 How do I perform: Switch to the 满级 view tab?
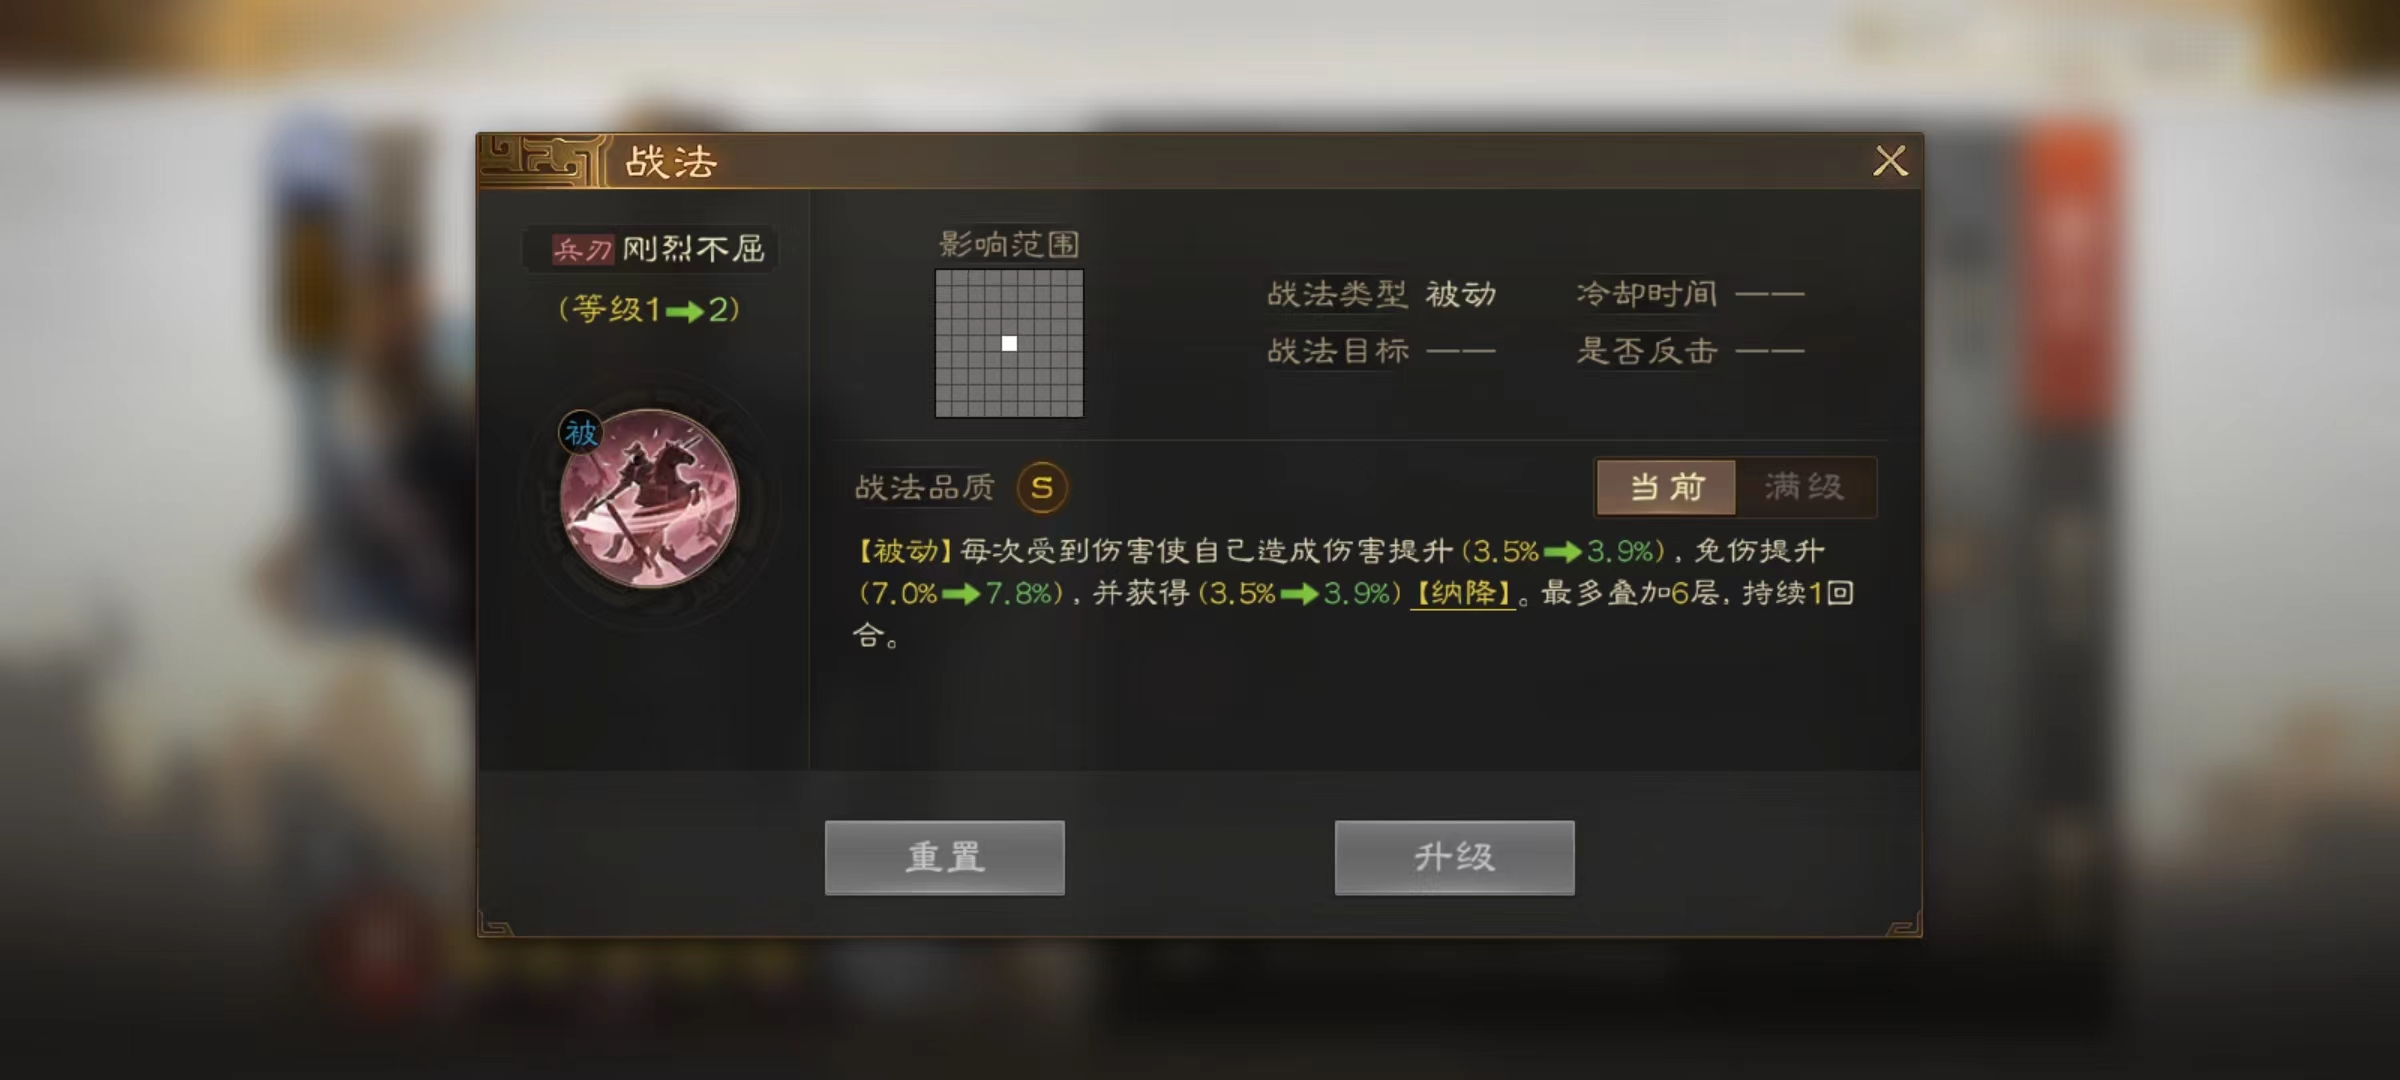pos(1805,487)
